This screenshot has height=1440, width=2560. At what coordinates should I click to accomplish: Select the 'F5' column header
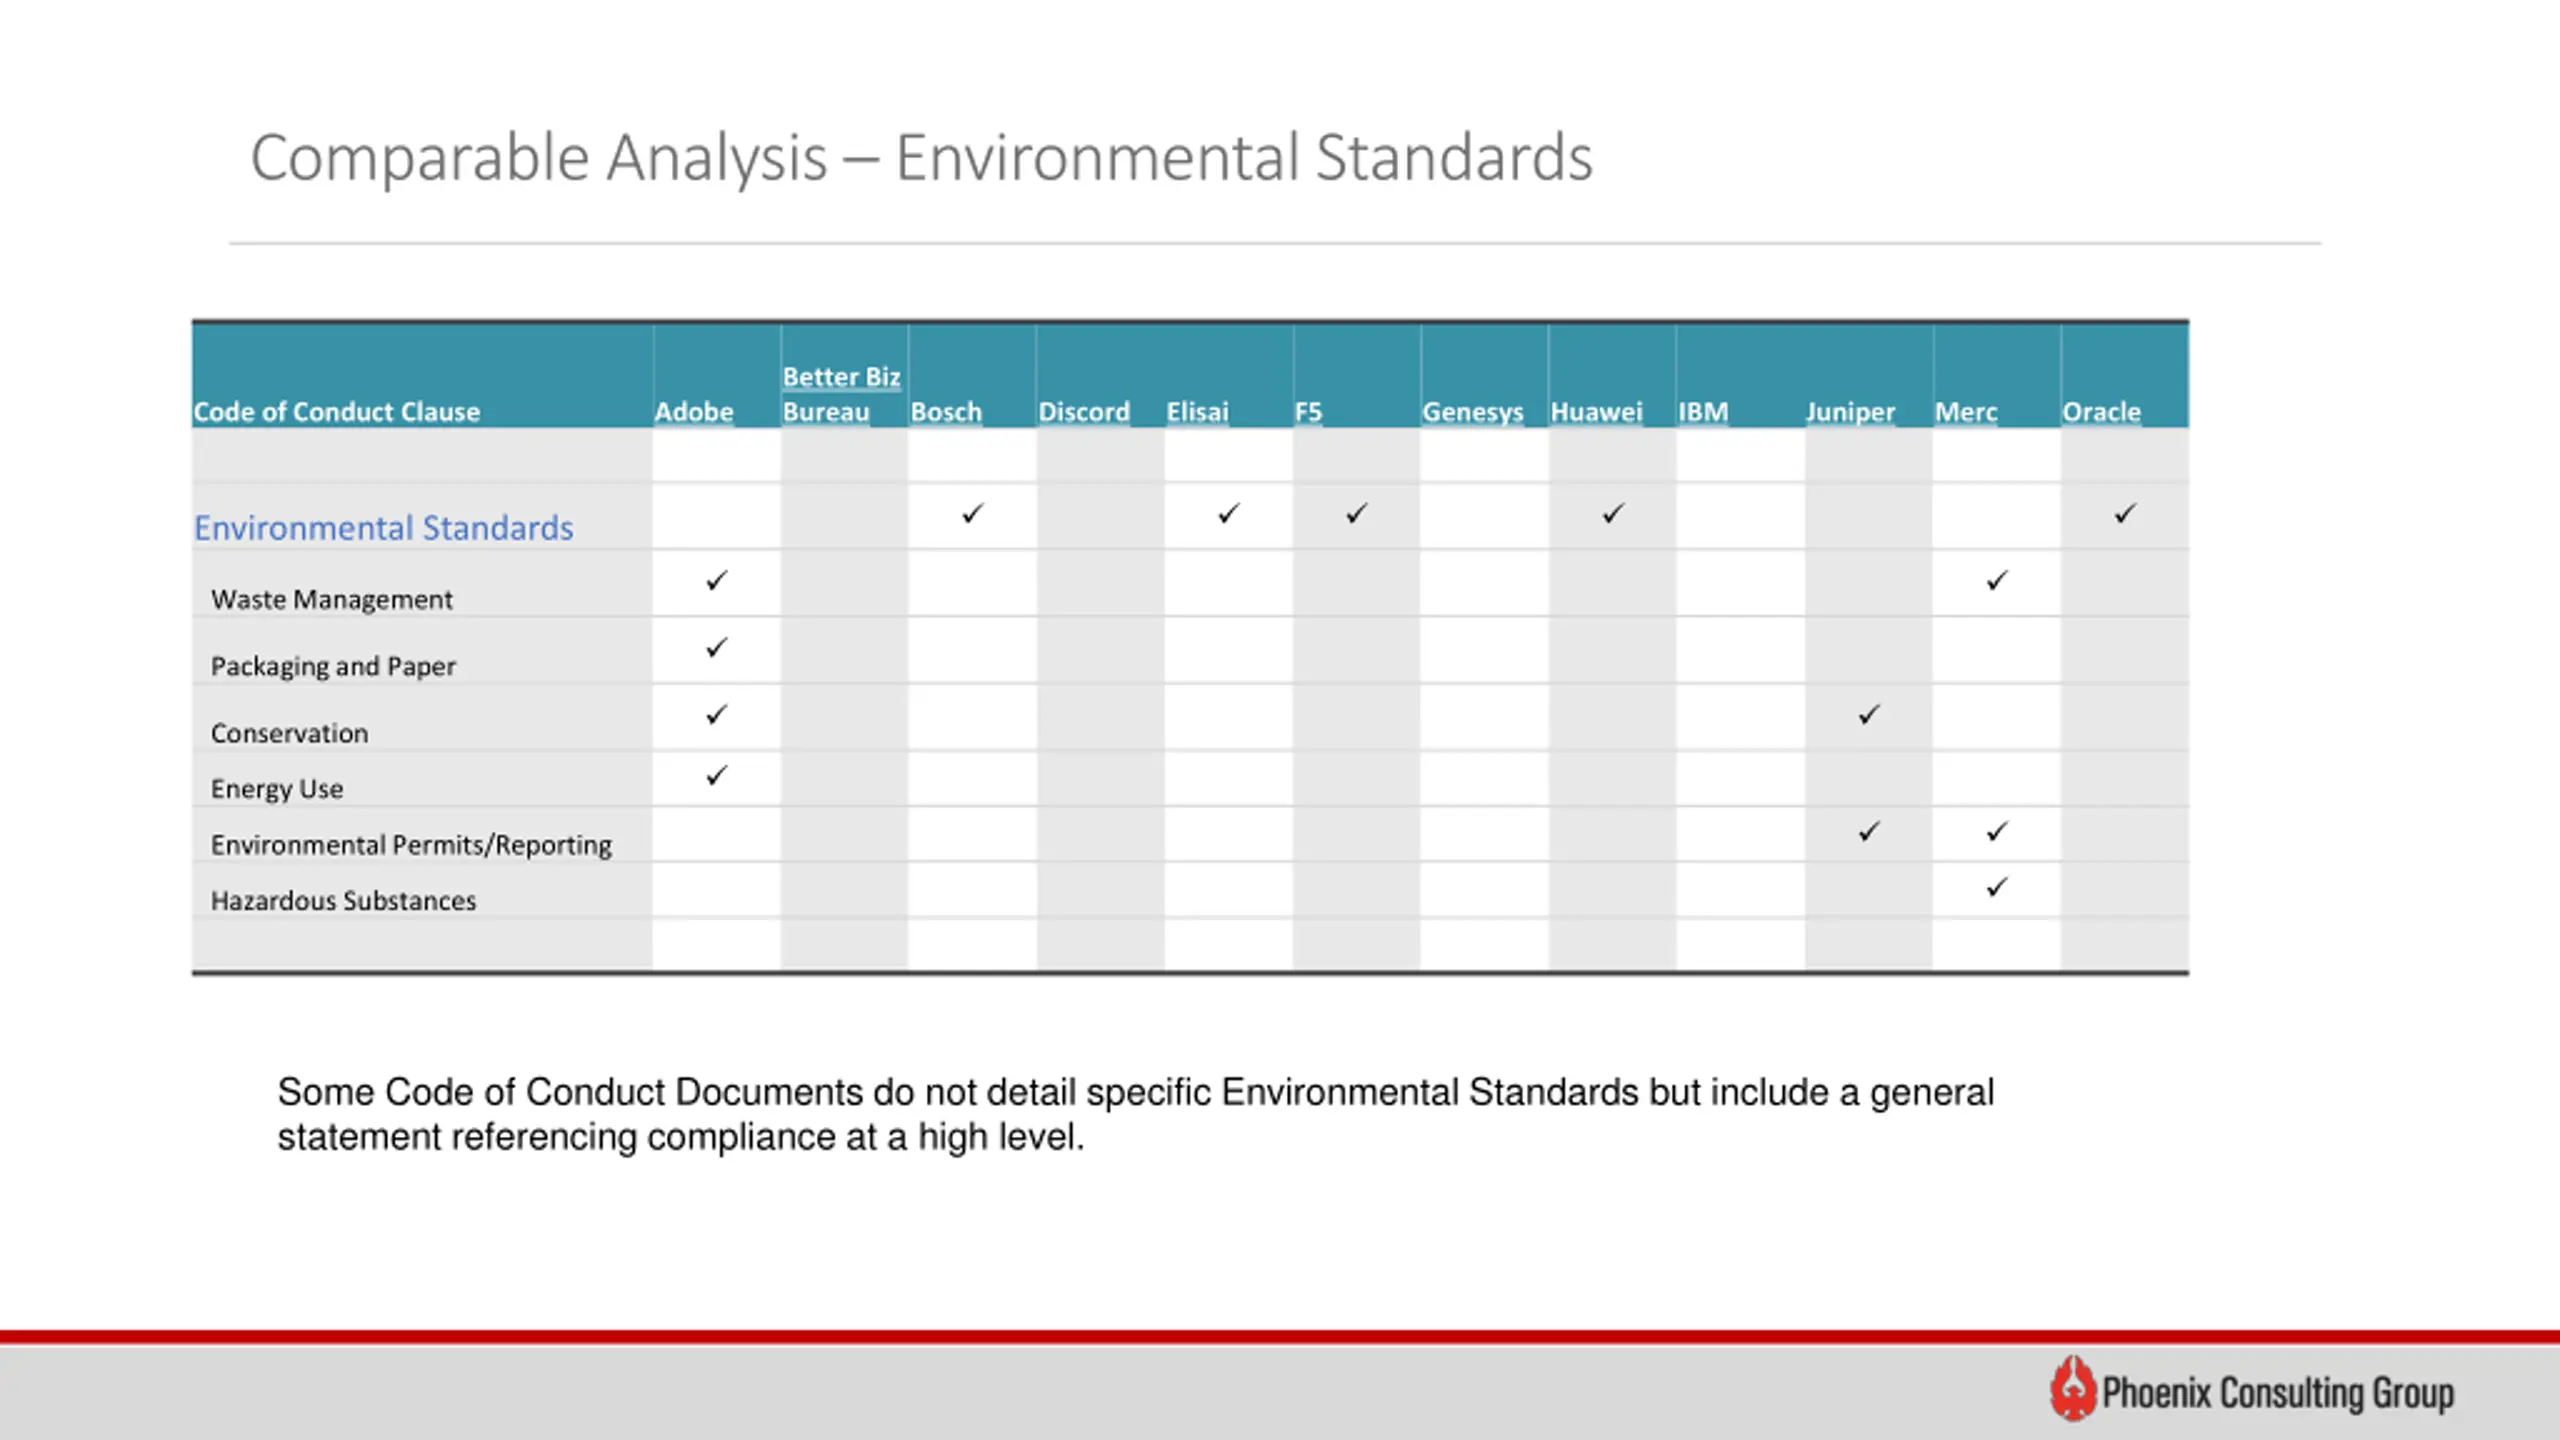coord(1308,412)
